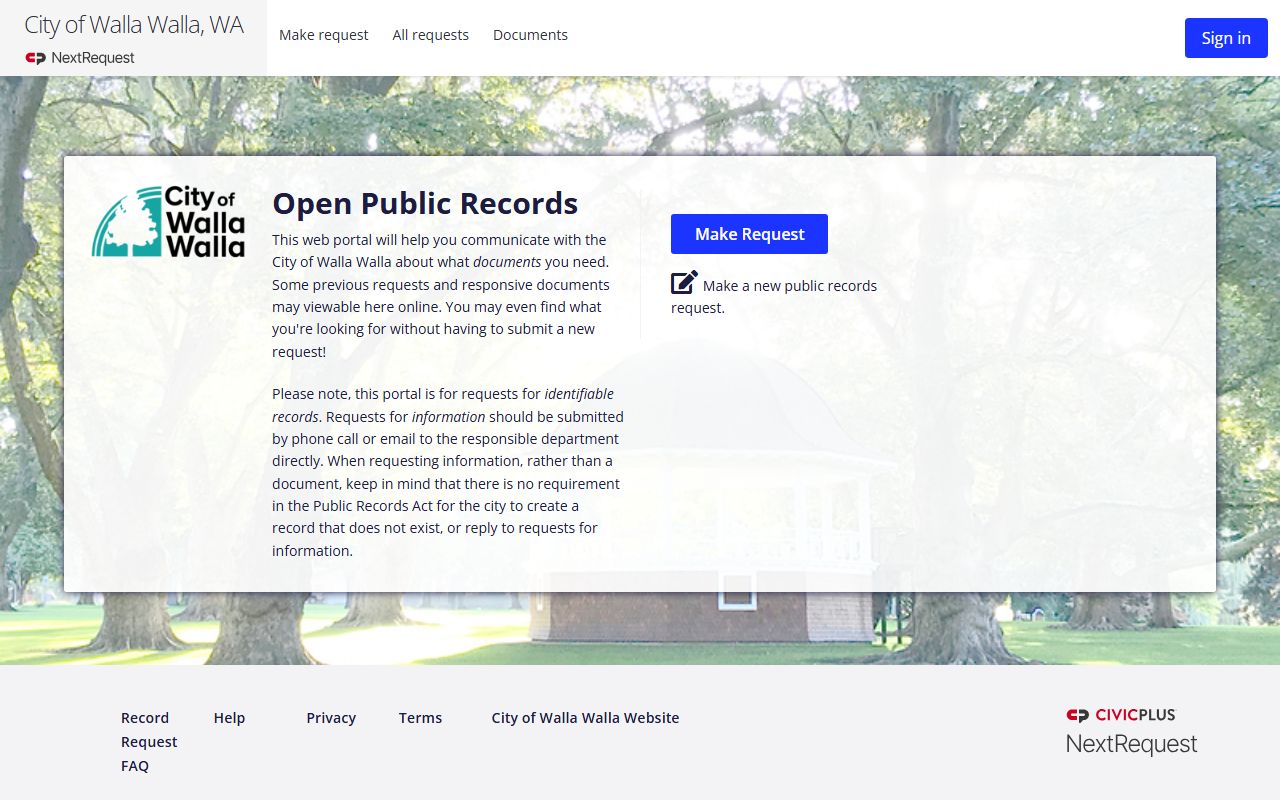
Task: Click the text Make a new public records request
Action: click(x=774, y=296)
